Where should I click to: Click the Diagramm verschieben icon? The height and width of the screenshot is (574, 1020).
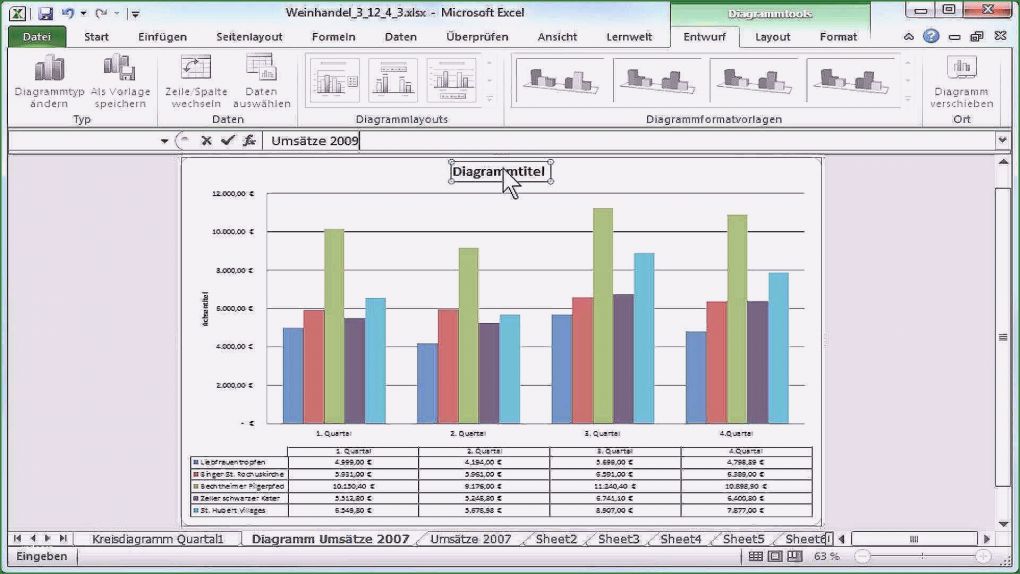point(961,69)
